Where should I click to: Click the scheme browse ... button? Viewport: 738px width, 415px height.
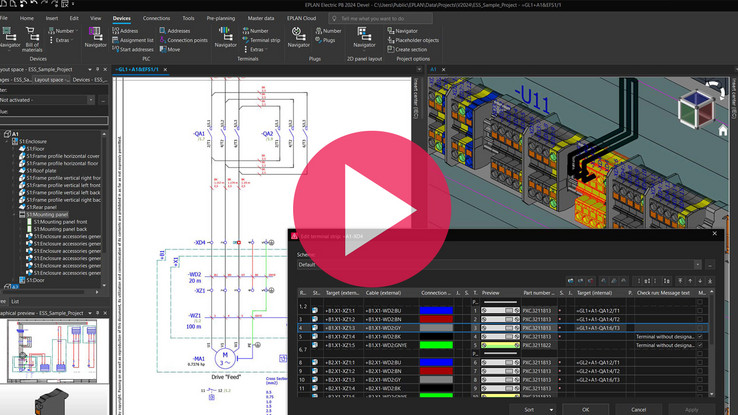point(710,264)
